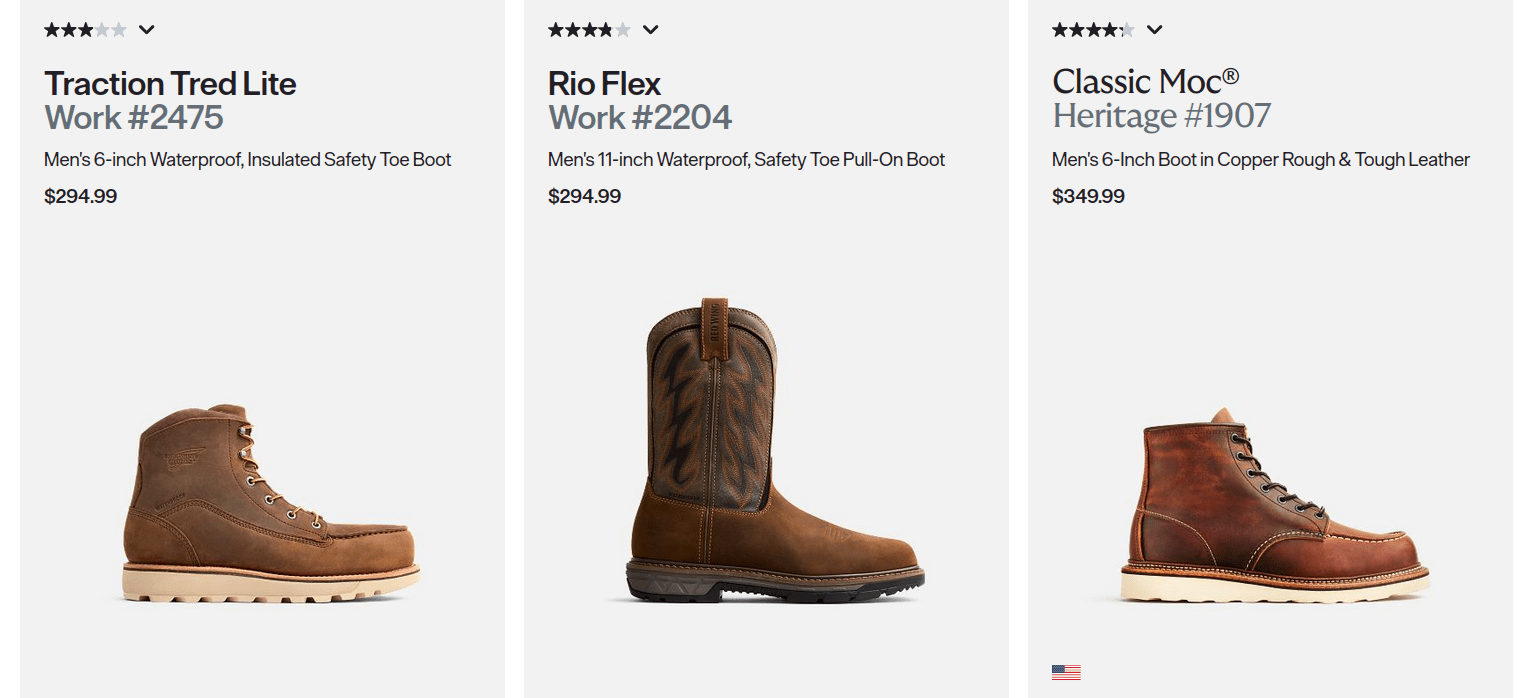Expand the Rio Flex rating chevron
Viewport: 1519px width, 698px height.
pyautogui.click(x=651, y=30)
